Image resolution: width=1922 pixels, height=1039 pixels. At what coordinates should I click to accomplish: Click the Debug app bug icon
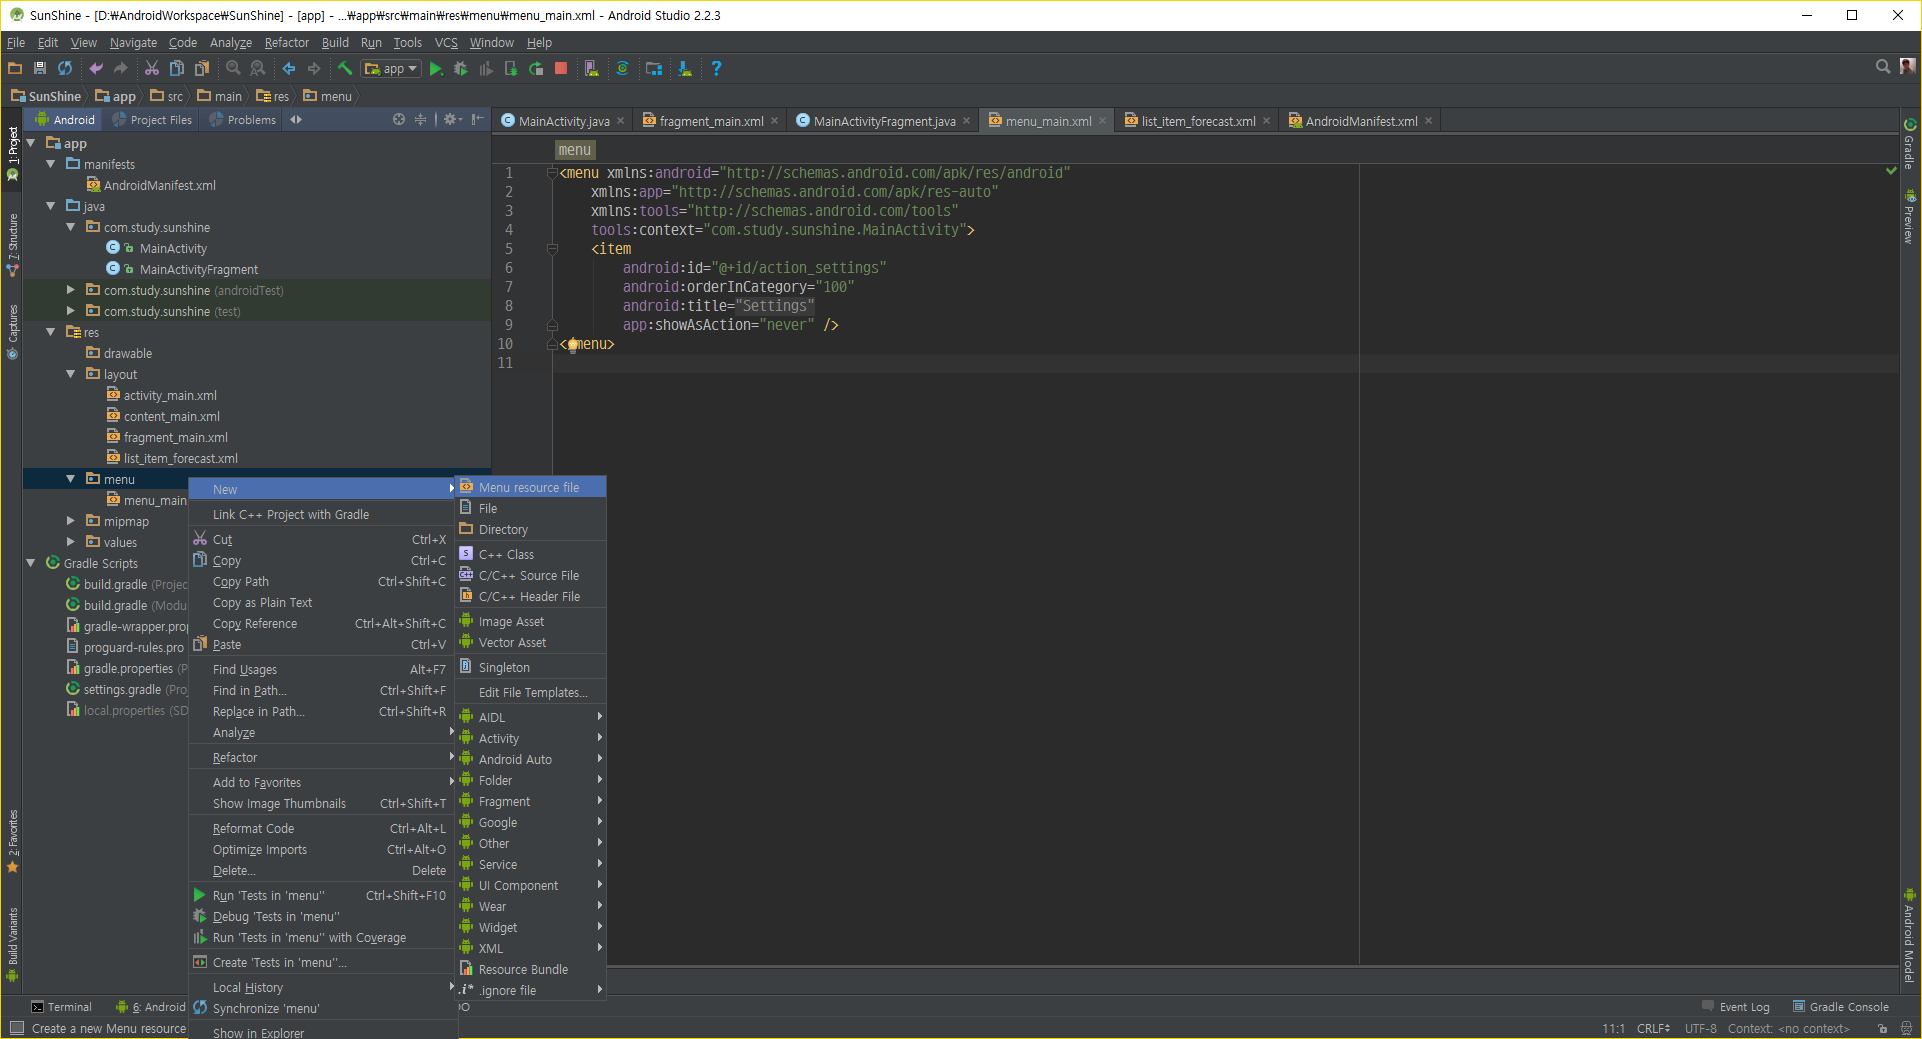click(x=461, y=68)
